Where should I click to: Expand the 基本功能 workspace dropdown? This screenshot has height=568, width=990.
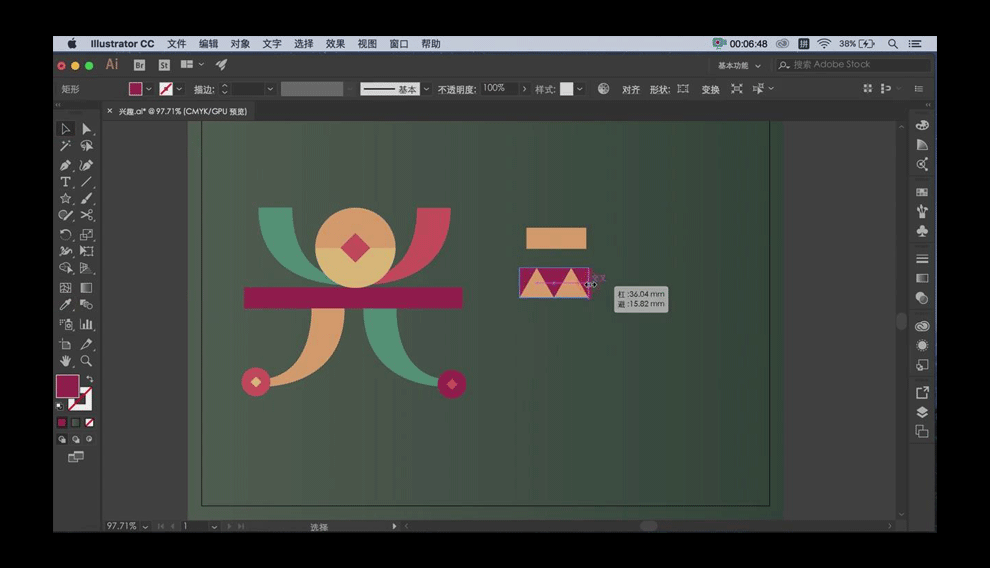point(739,65)
